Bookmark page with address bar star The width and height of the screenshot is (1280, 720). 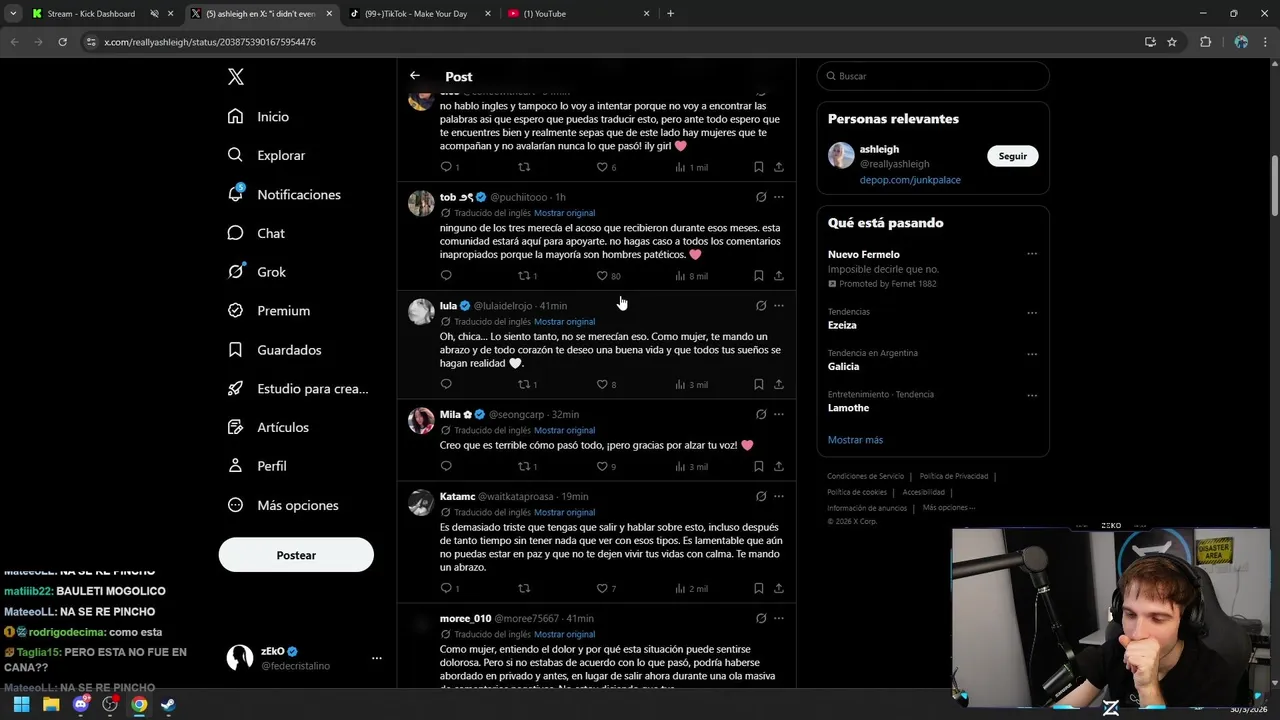click(1172, 42)
